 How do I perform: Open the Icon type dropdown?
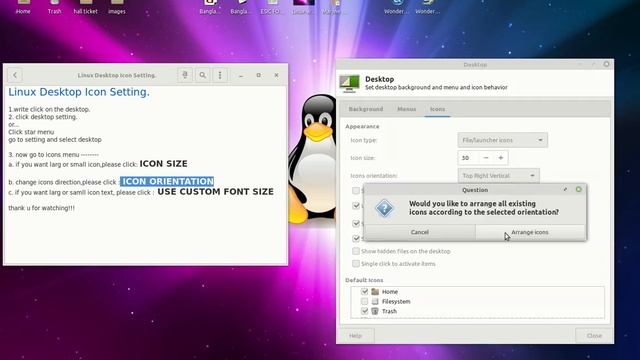502,140
